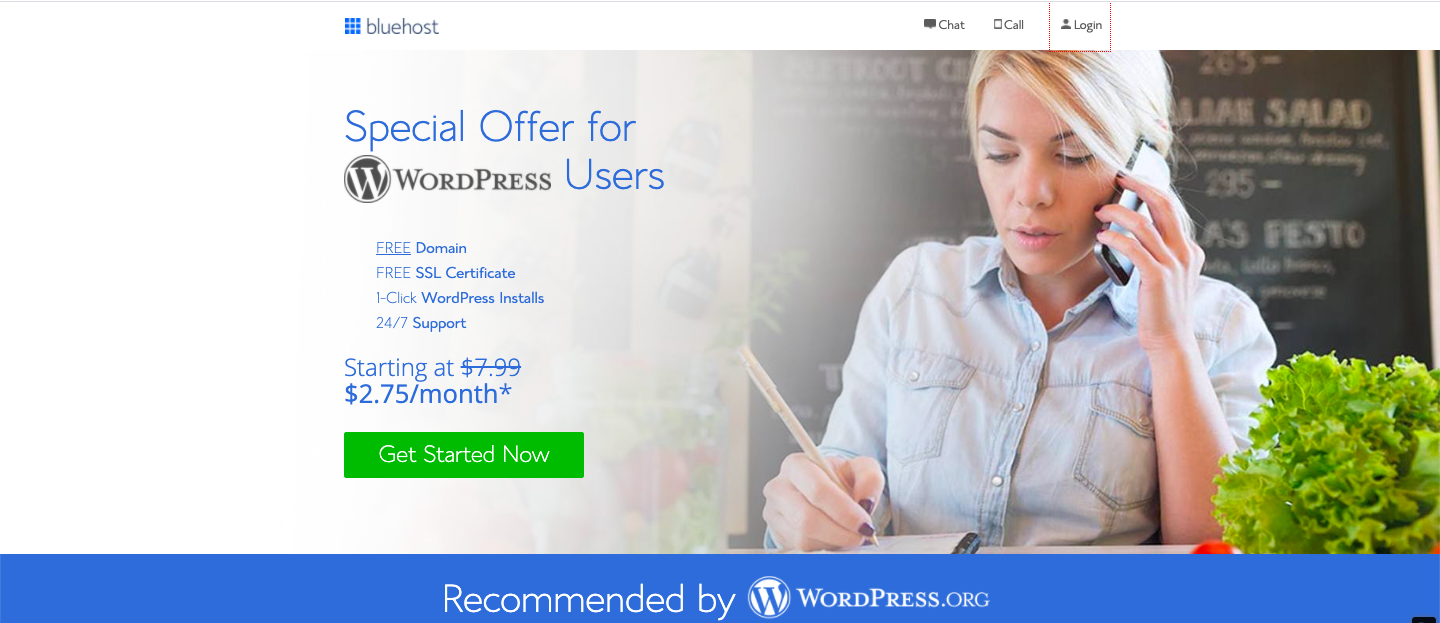
Task: Follow the underlined FREE link
Action: click(x=393, y=248)
